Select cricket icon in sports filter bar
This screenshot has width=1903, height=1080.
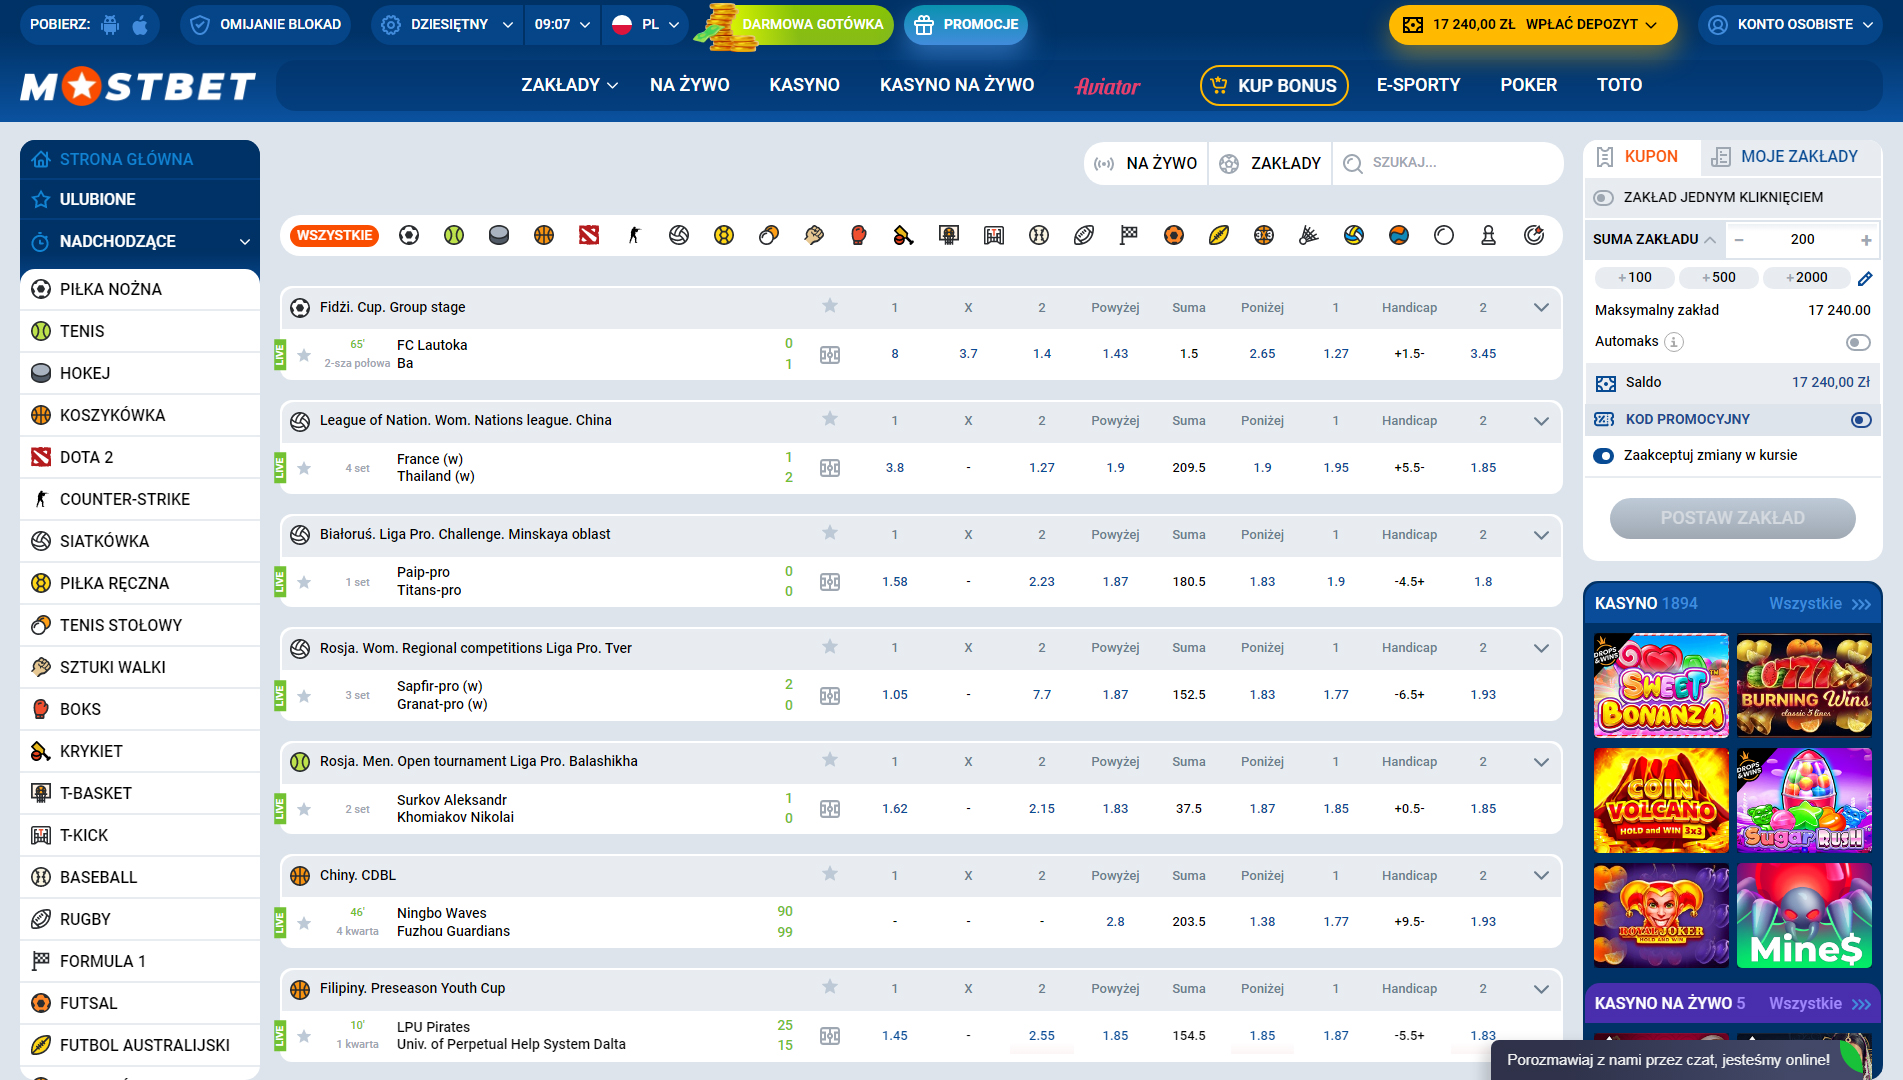[904, 235]
